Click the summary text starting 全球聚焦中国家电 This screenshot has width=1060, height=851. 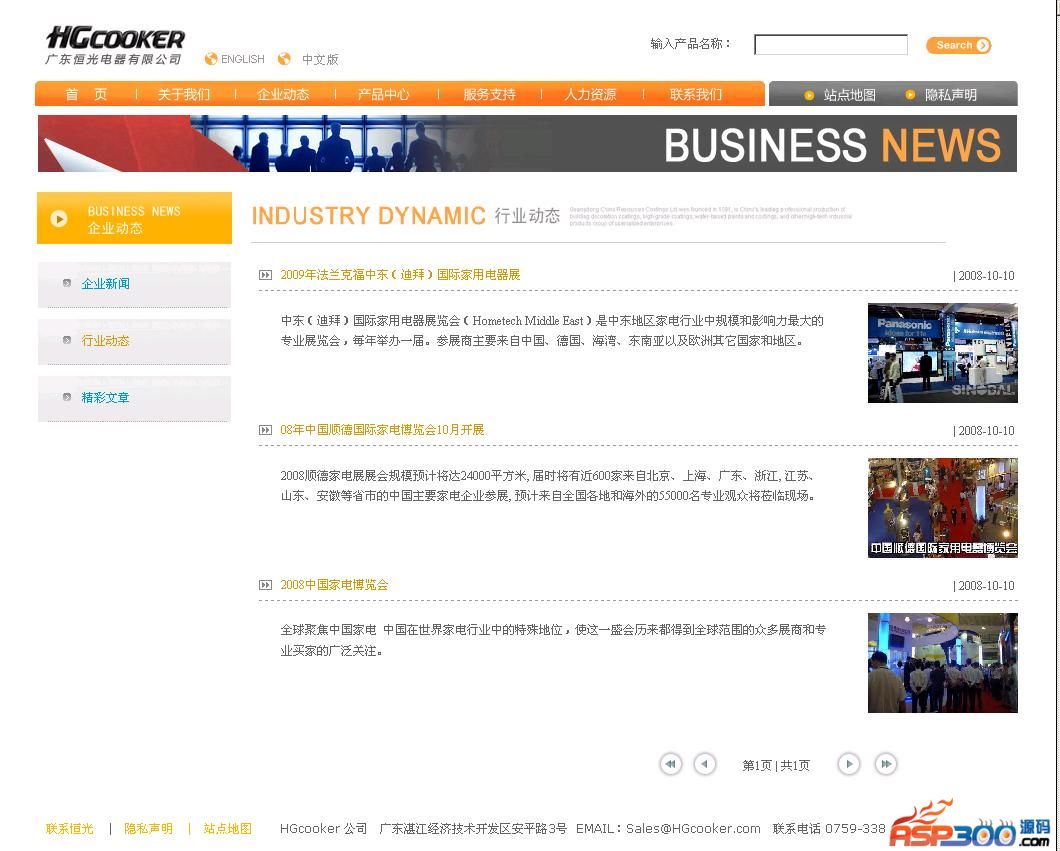coord(553,640)
